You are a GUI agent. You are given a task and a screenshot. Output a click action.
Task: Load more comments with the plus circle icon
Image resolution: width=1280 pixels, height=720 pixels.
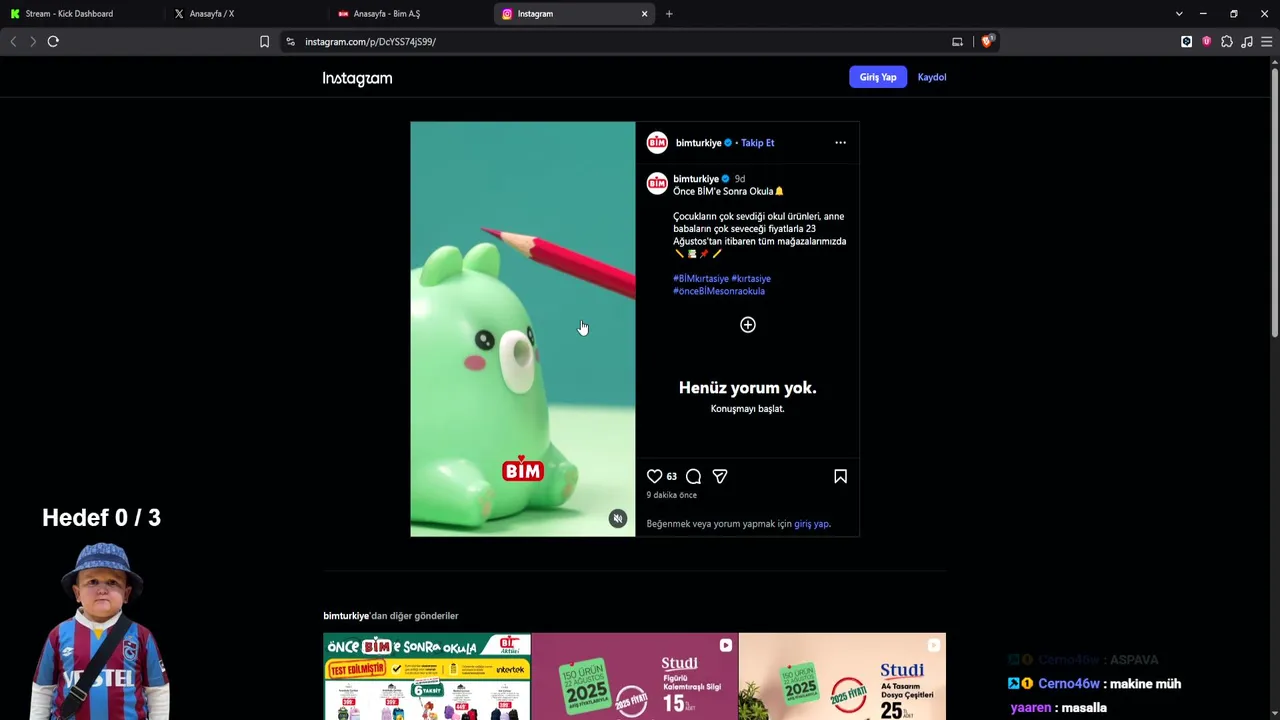(x=748, y=325)
